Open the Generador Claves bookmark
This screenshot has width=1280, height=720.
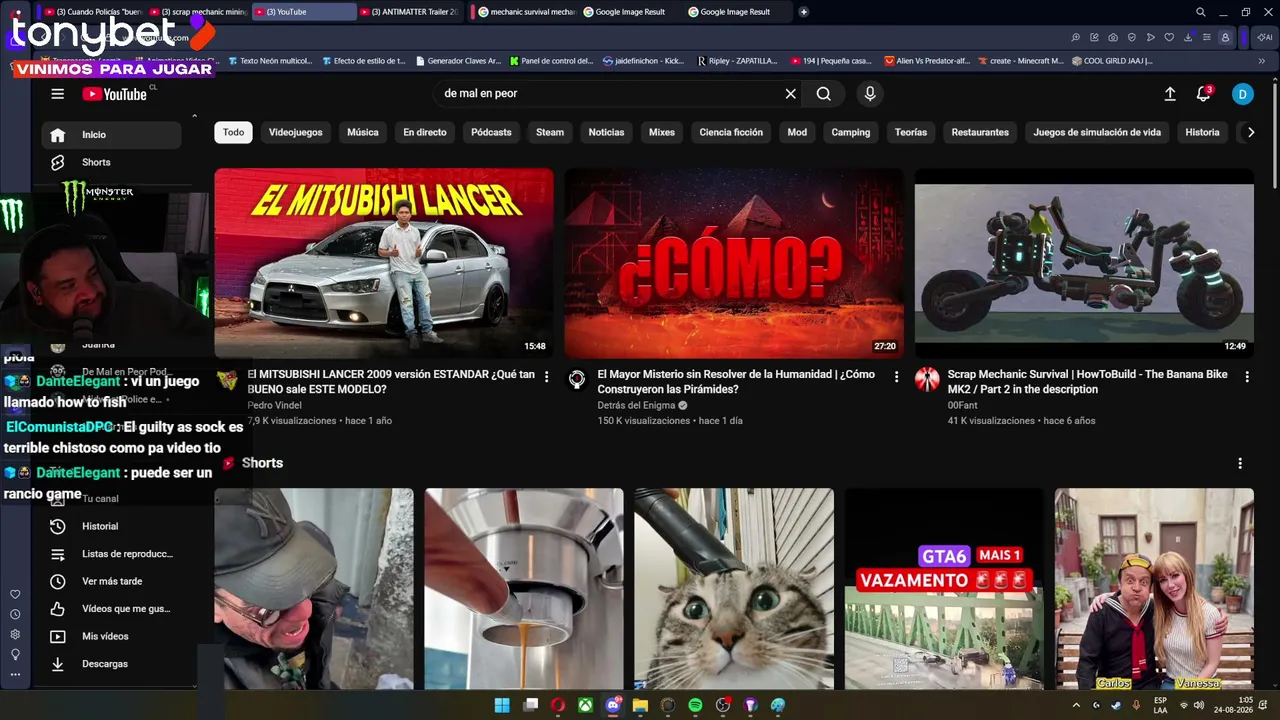coord(458,61)
